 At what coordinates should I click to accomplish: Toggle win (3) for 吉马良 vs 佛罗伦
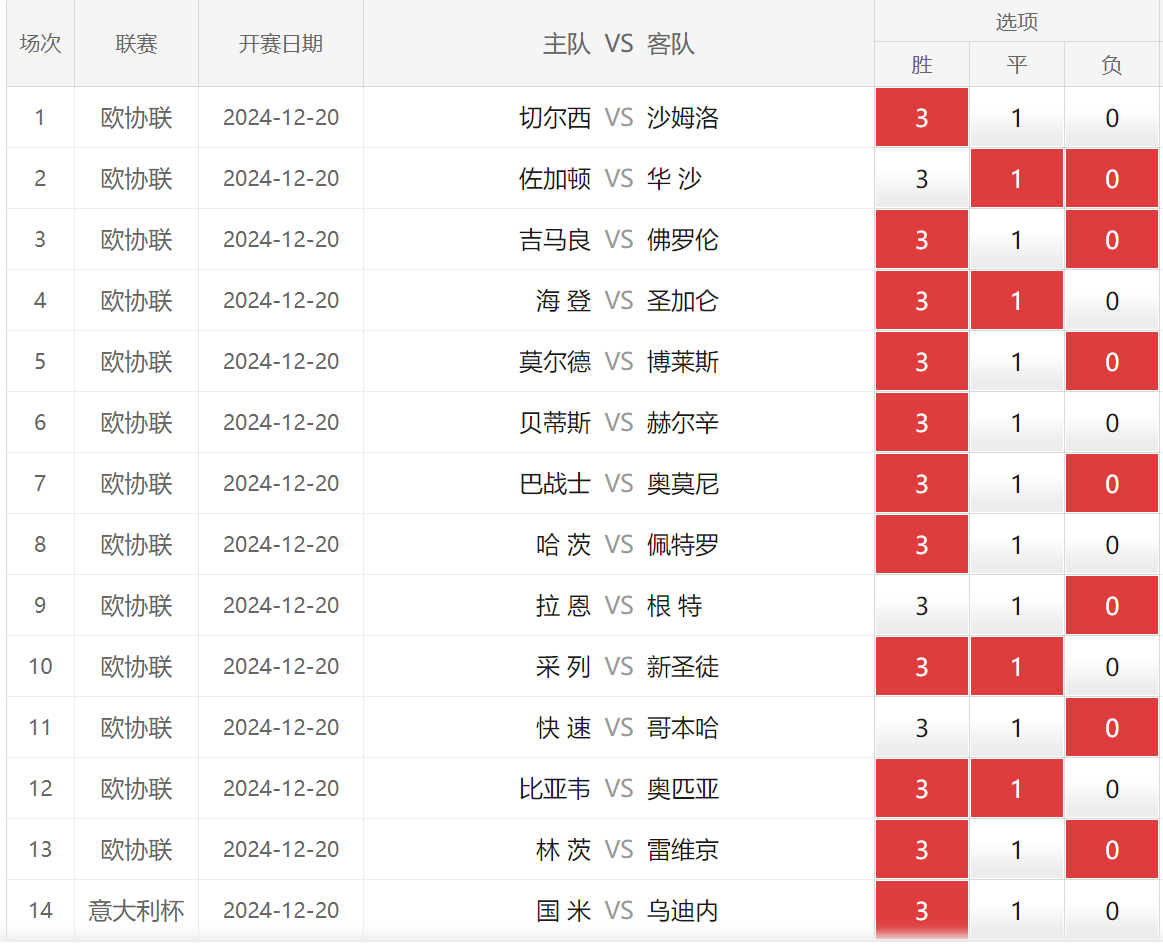pos(921,240)
